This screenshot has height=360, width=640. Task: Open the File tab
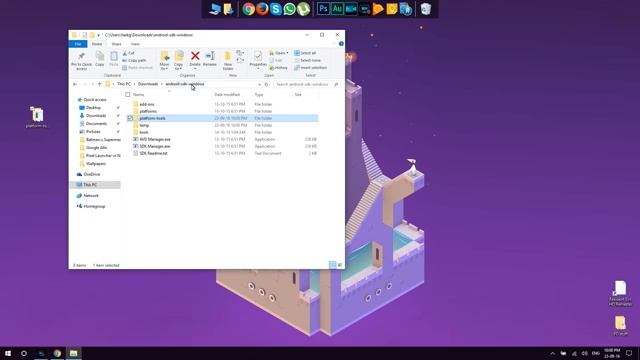[x=78, y=44]
